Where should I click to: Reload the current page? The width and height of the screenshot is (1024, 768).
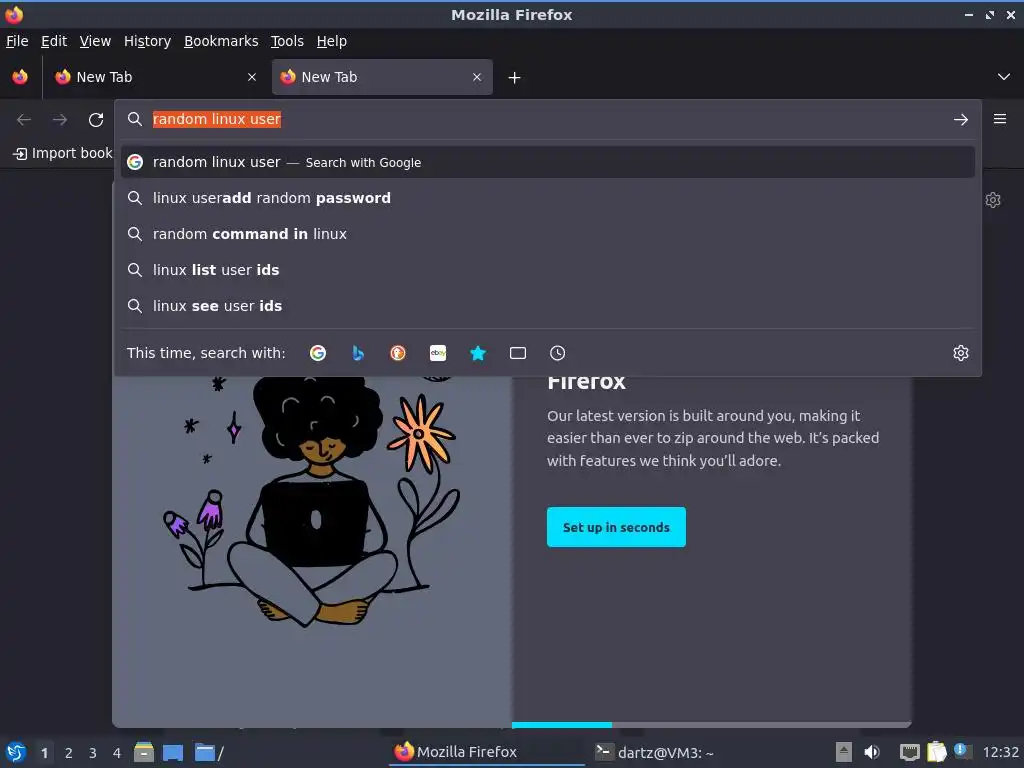coord(96,120)
